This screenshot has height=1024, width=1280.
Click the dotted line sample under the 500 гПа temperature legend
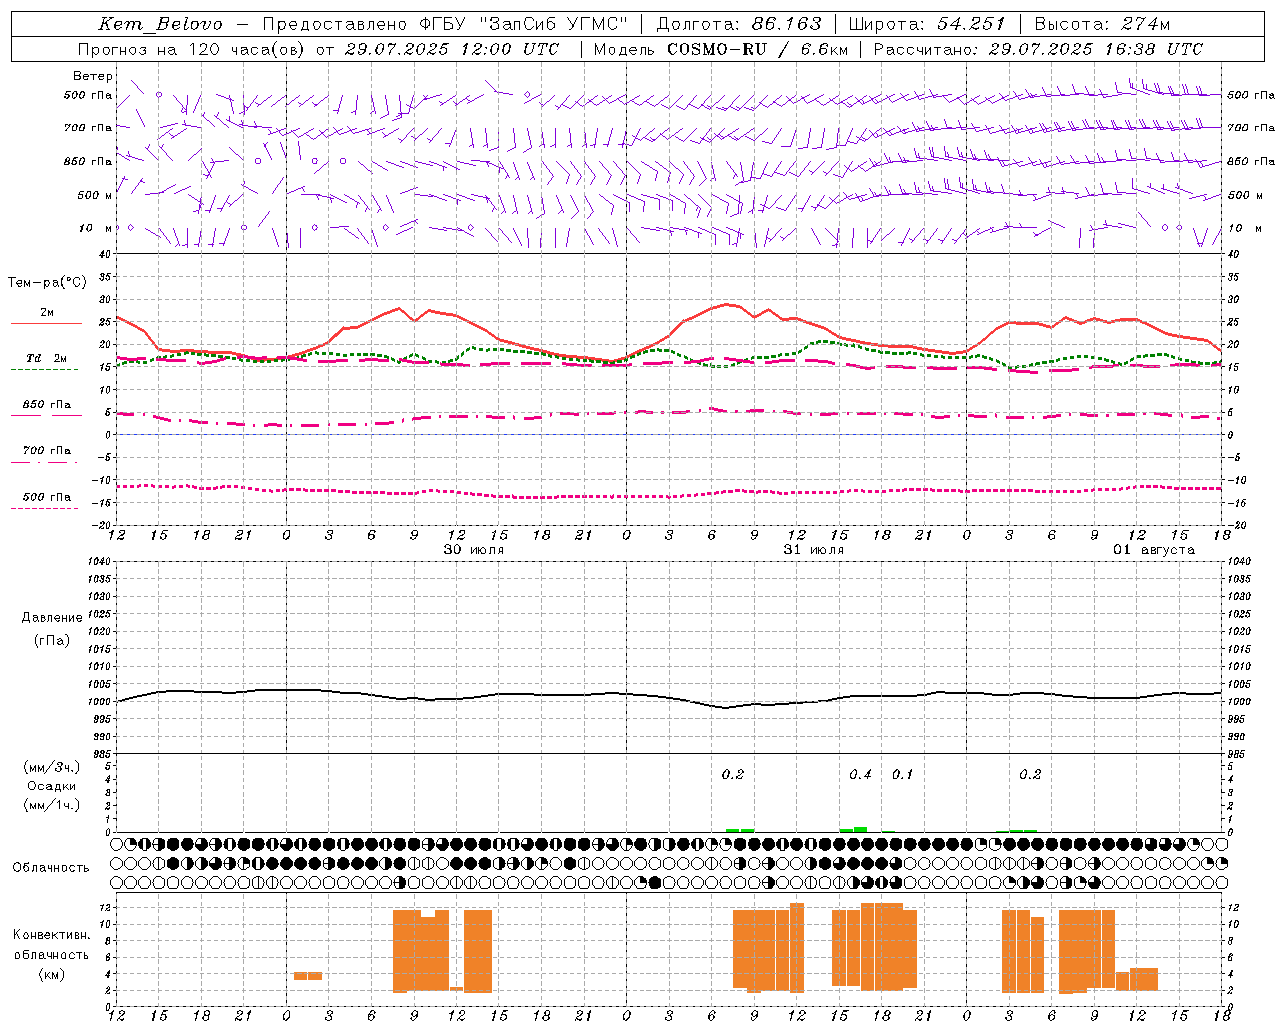tap(45, 509)
